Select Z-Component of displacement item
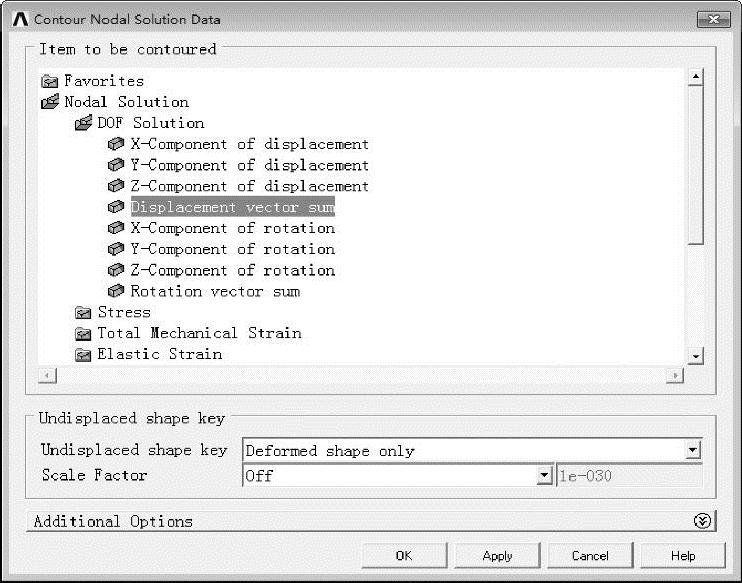 coord(249,186)
